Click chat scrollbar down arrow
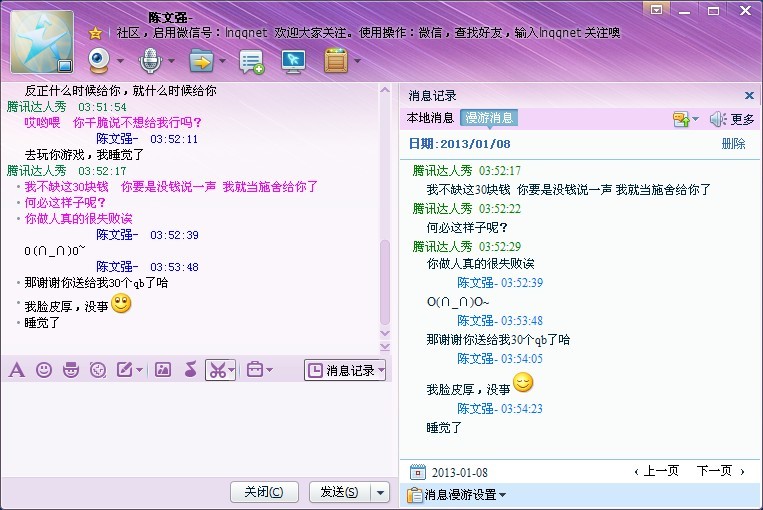Image resolution: width=763 pixels, height=510 pixels. click(x=384, y=333)
